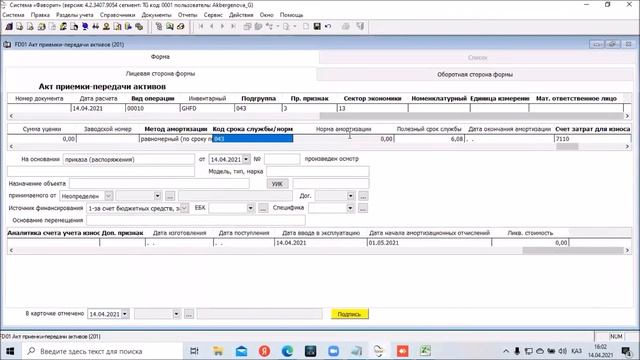This screenshot has height=360, width=640.
Task: Open the empty combo box after 'Неопределен'
Action: pos(158,196)
